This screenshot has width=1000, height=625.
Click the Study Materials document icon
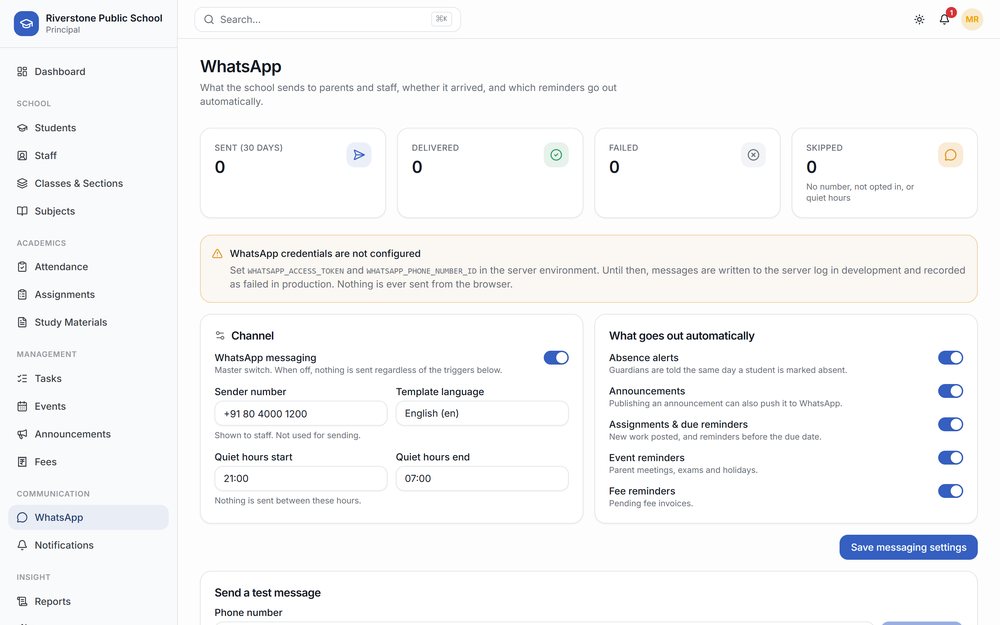(x=22, y=322)
